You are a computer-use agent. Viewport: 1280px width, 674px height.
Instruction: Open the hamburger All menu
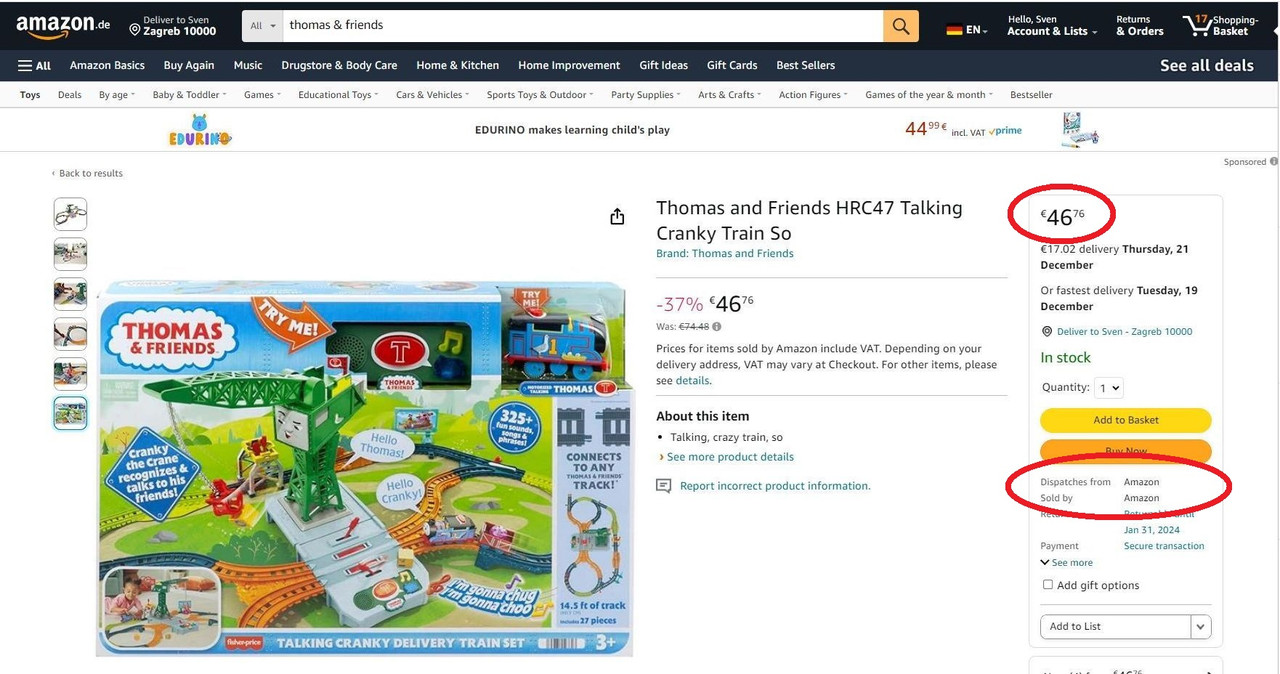tap(34, 66)
